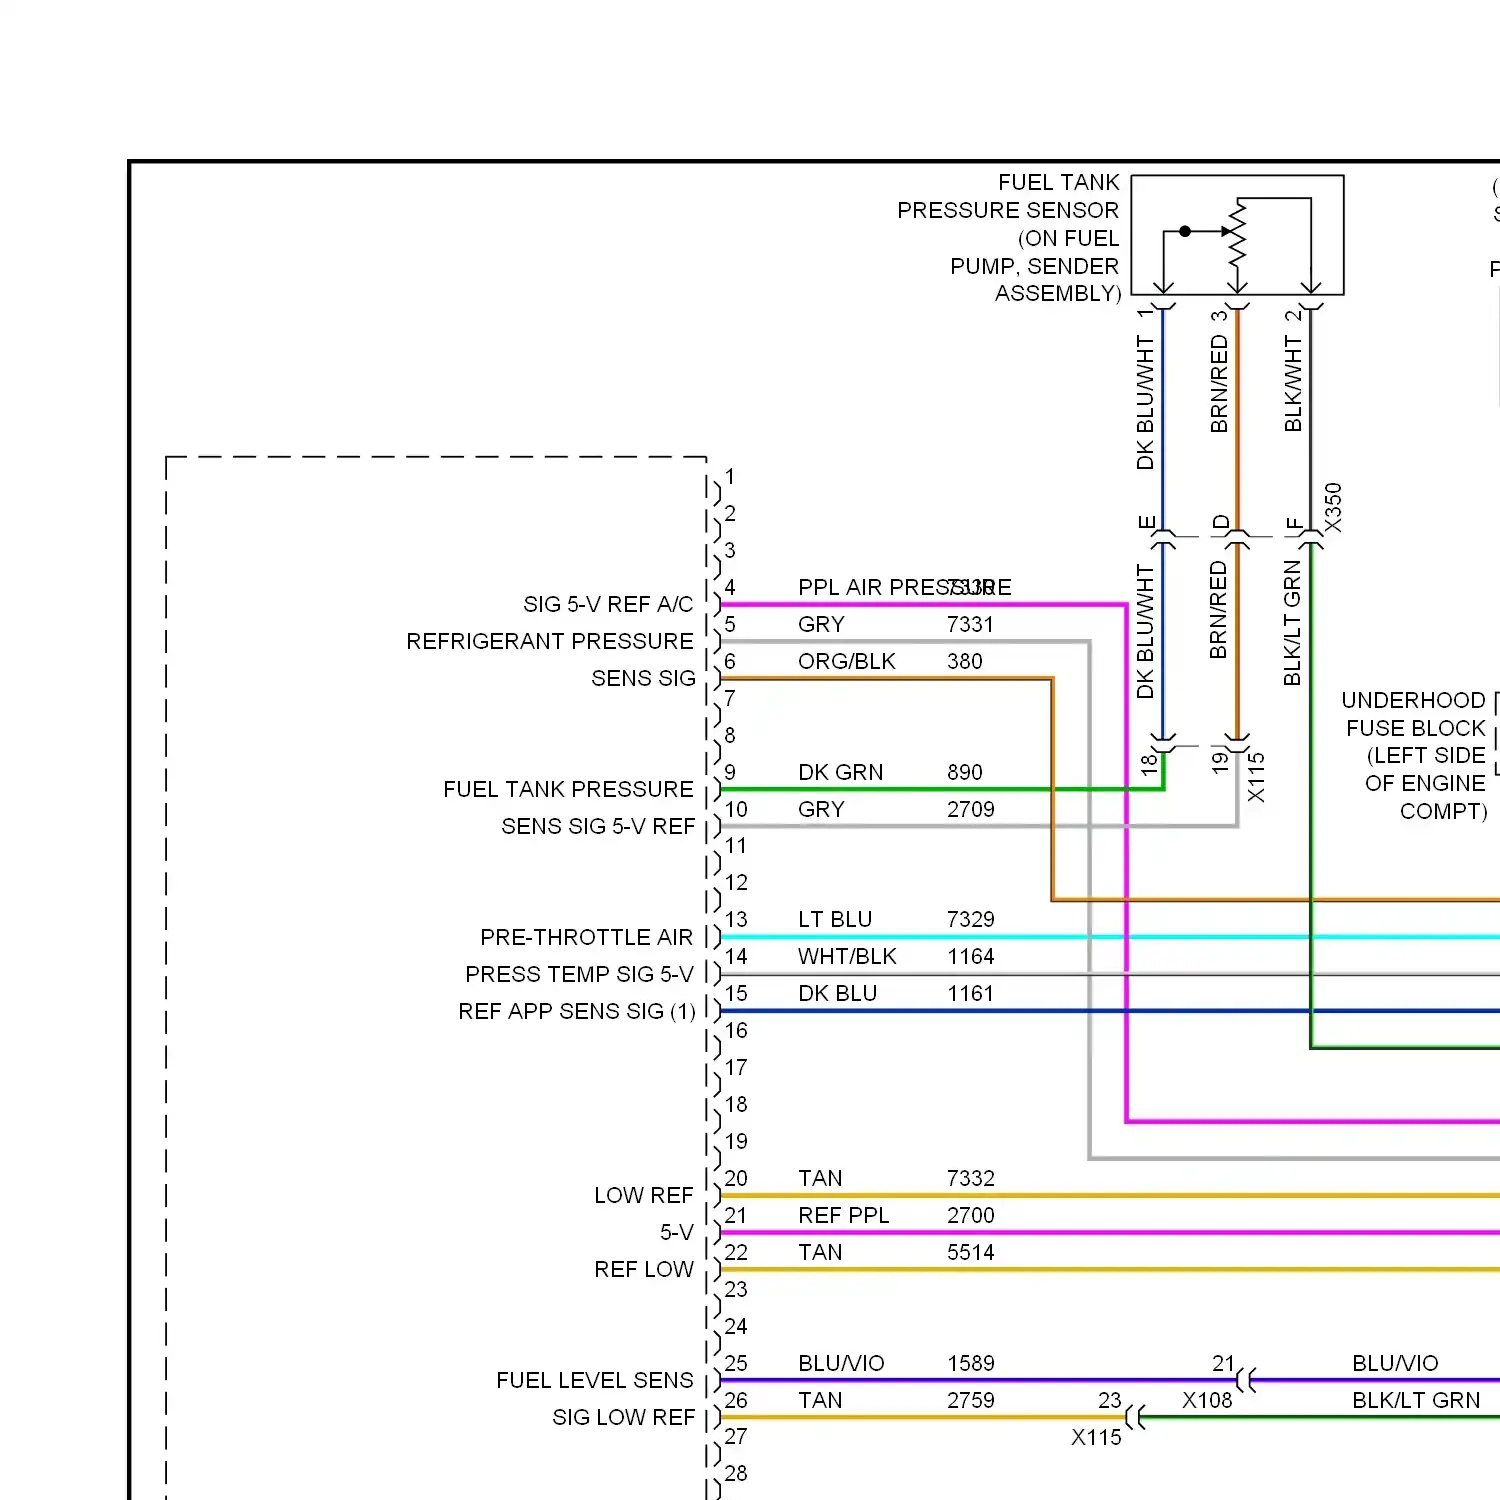The width and height of the screenshot is (1500, 1500).
Task: Click the "FUEL TANK PRESSURE SENSOR" component label
Action: point(1008,238)
